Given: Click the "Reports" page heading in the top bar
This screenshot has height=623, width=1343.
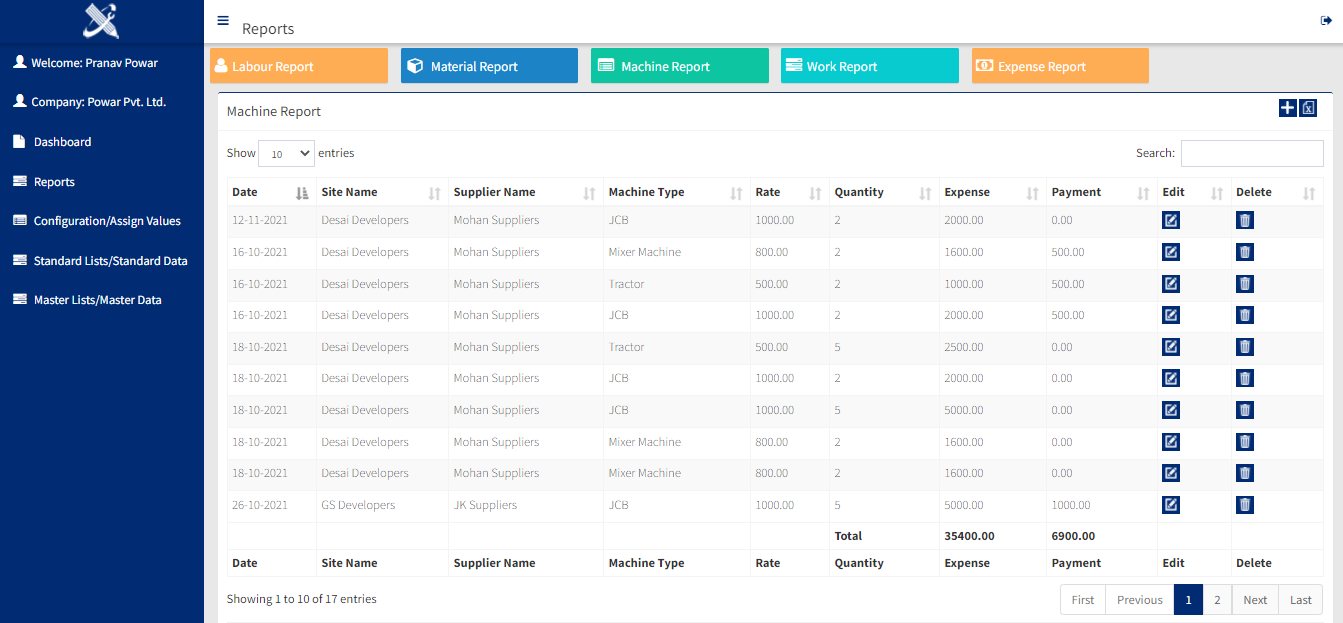Looking at the screenshot, I should click(x=268, y=29).
